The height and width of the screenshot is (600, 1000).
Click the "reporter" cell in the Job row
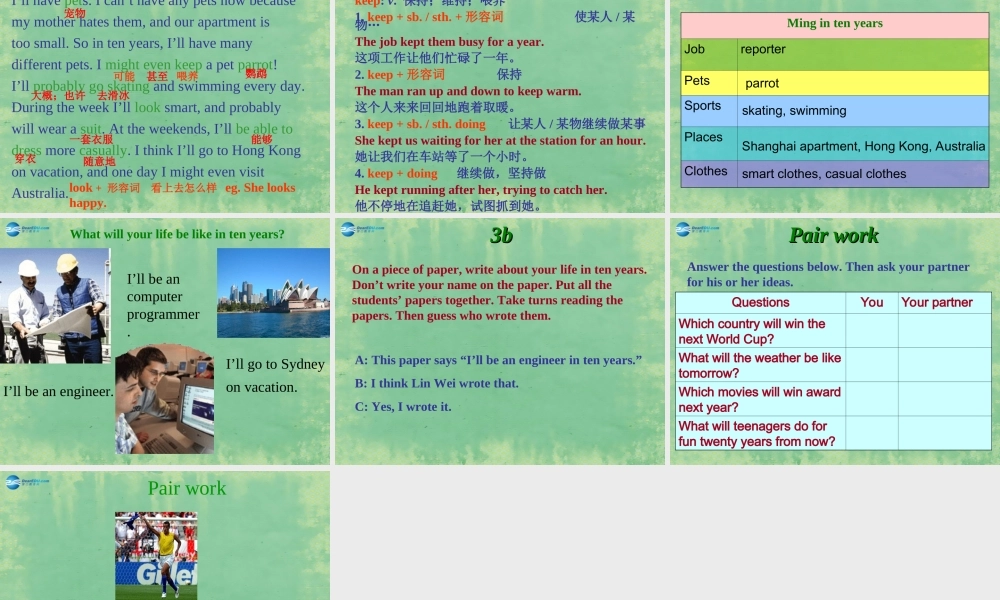[x=863, y=51]
